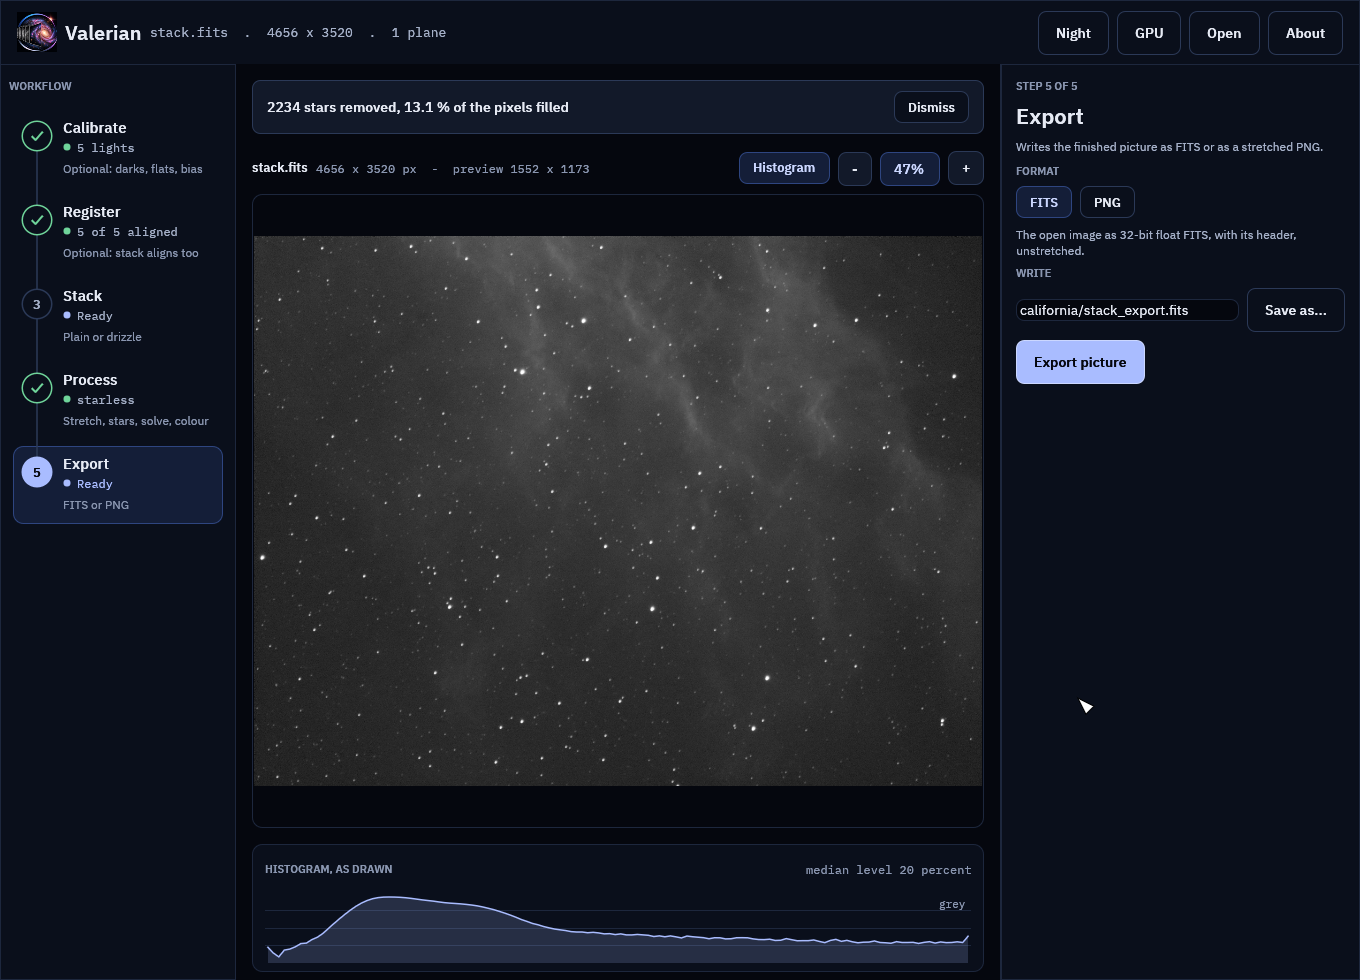Click the 47% zoom level button
Viewport: 1360px width, 980px height.
909,169
